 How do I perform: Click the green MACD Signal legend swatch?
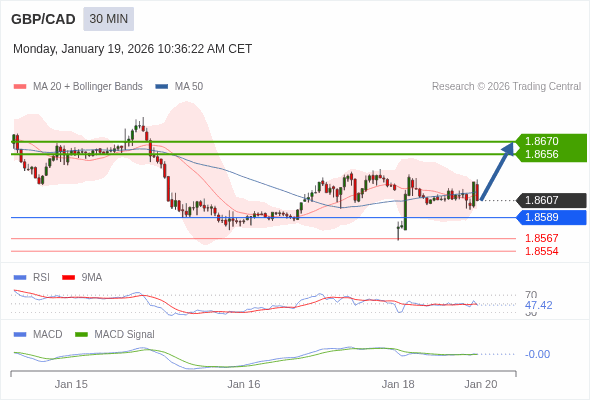tap(81, 335)
